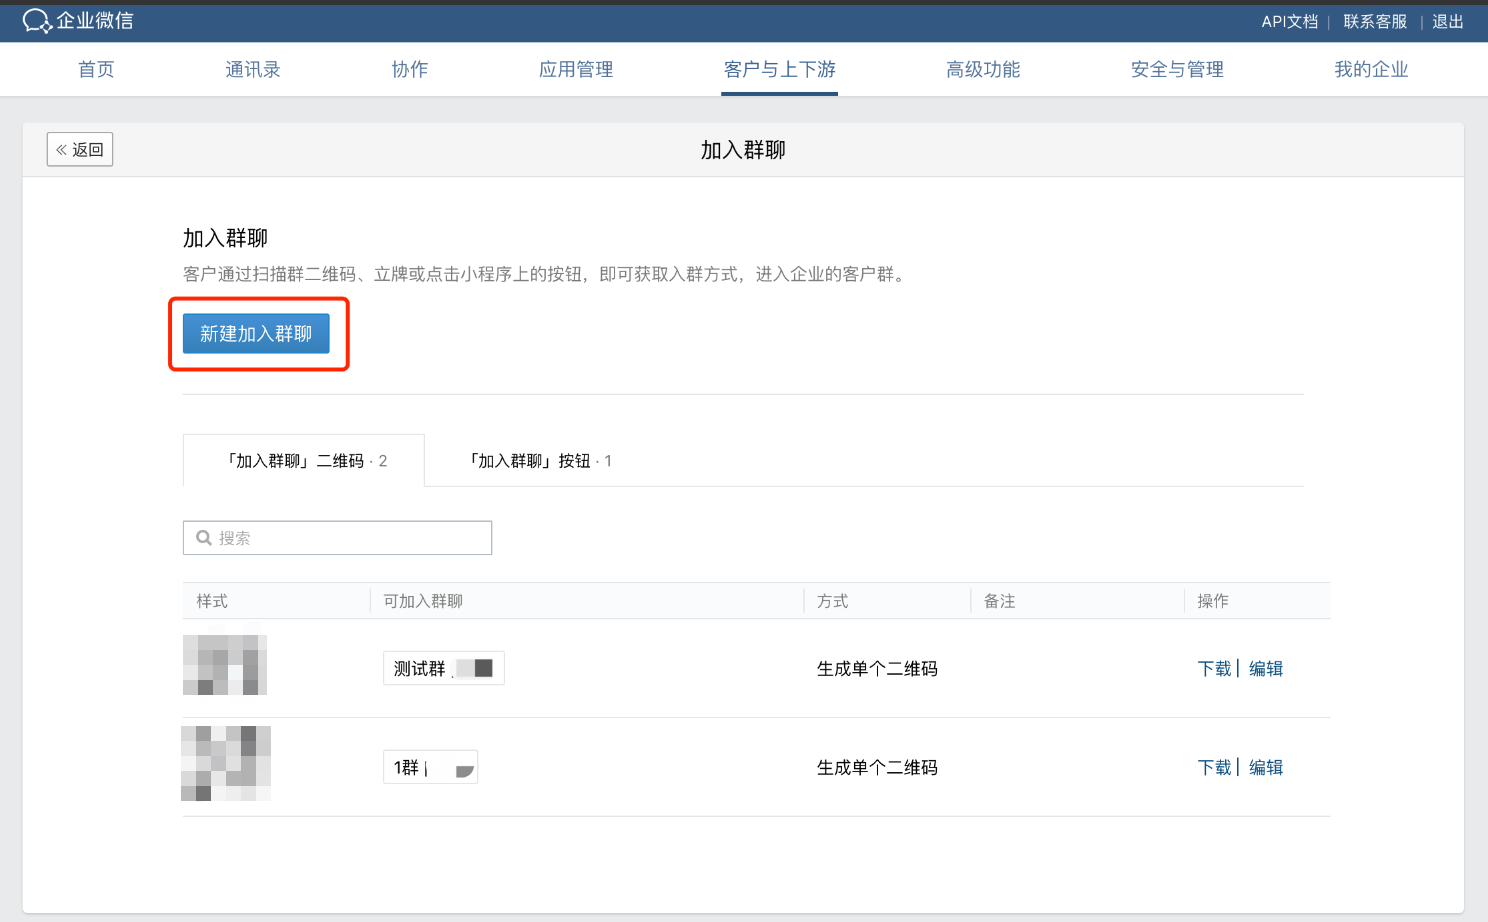
Task: Download the QR code for 测试群
Action: (1214, 668)
